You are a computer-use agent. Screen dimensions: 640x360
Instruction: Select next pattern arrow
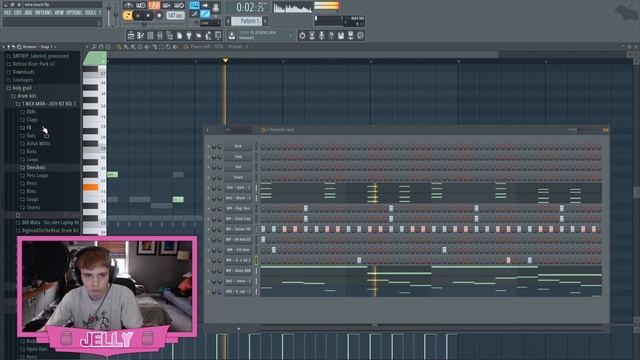(x=265, y=21)
